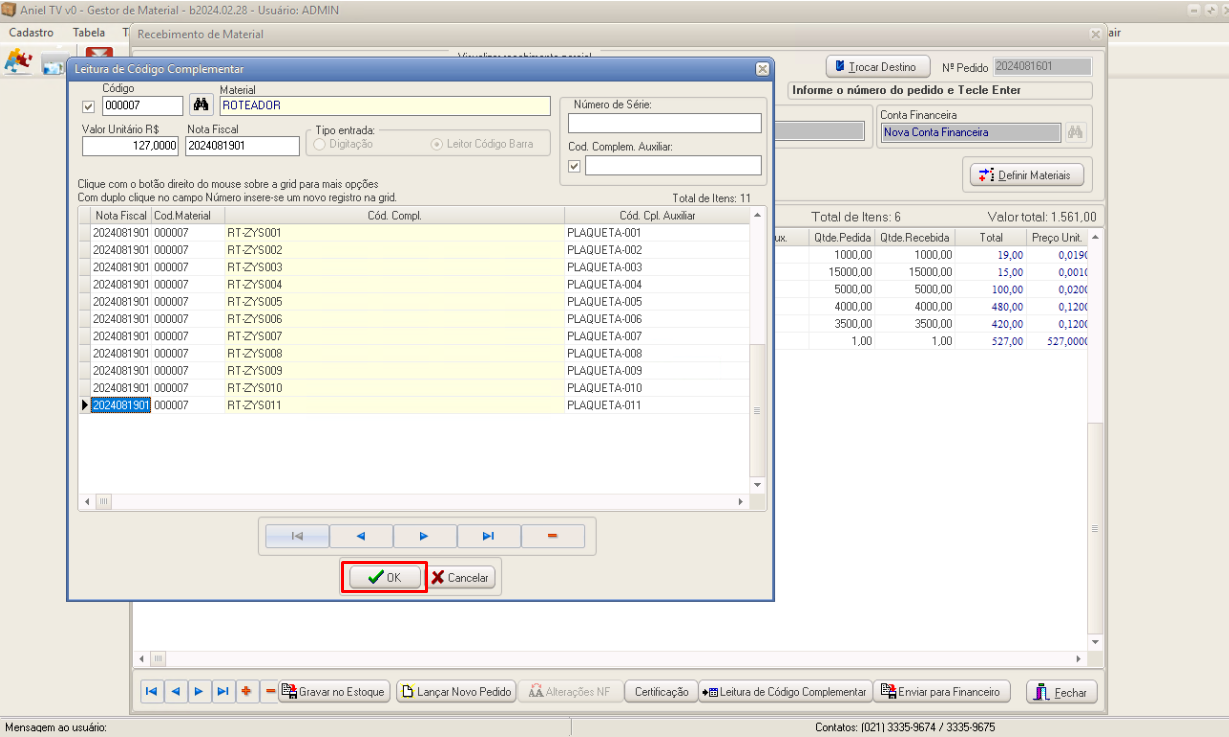Screen dimensions: 1229x737
Task: Click the binoculars search icon beside Código
Action: pos(200,105)
